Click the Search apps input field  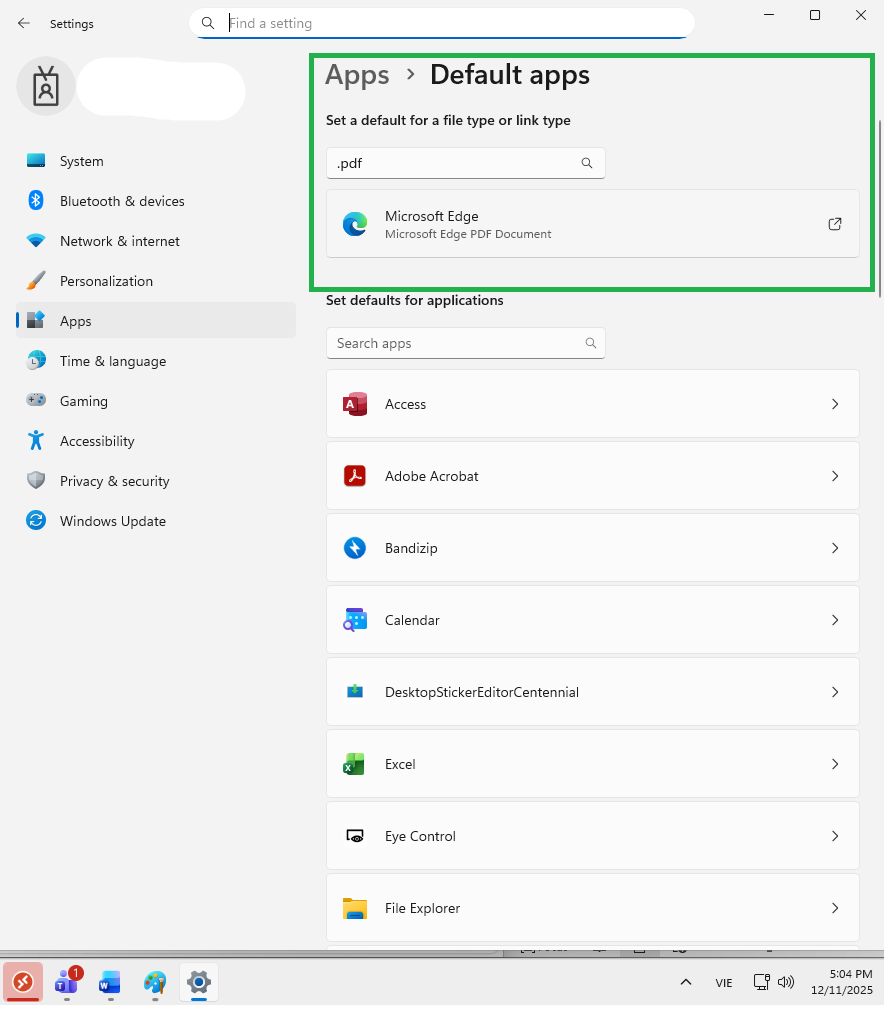click(x=465, y=343)
